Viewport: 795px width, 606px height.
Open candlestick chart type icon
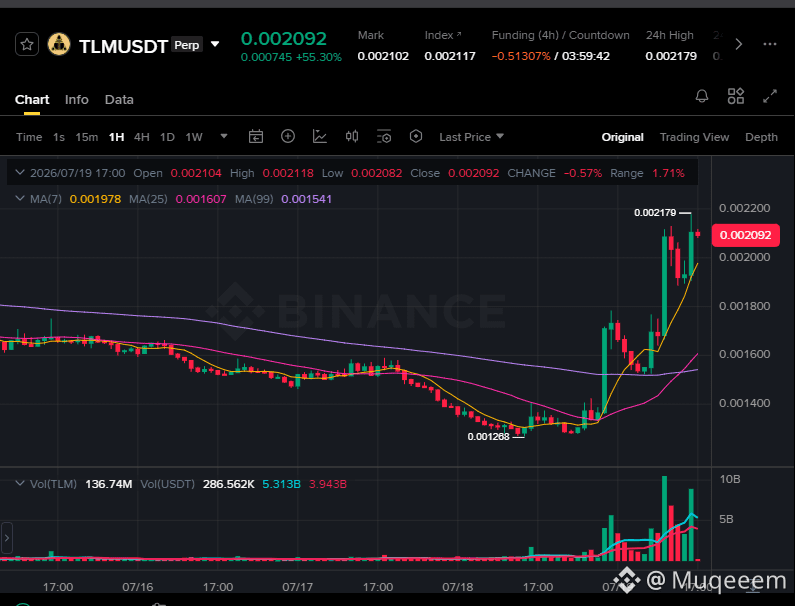(x=352, y=136)
